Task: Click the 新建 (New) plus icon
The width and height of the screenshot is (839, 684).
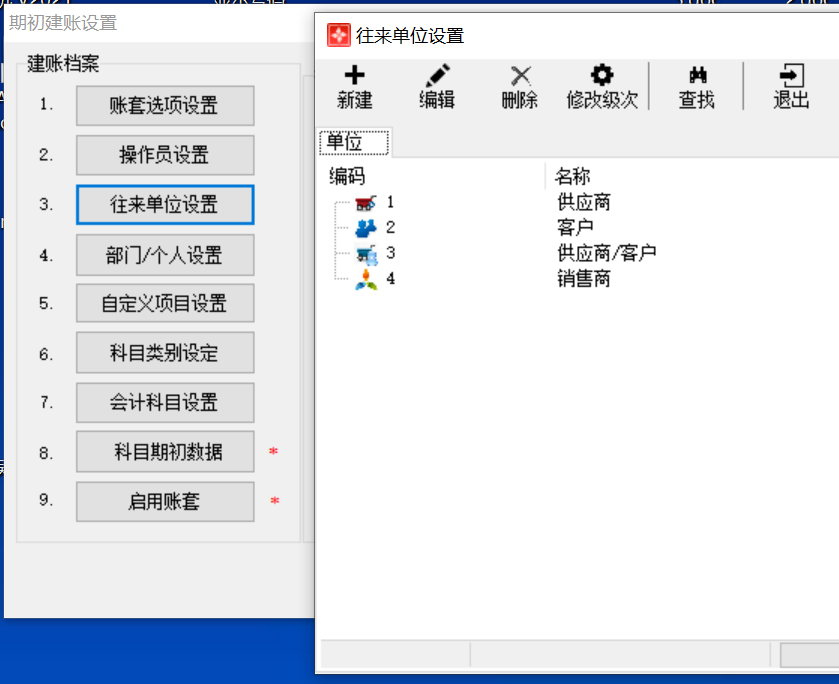Action: pyautogui.click(x=354, y=76)
